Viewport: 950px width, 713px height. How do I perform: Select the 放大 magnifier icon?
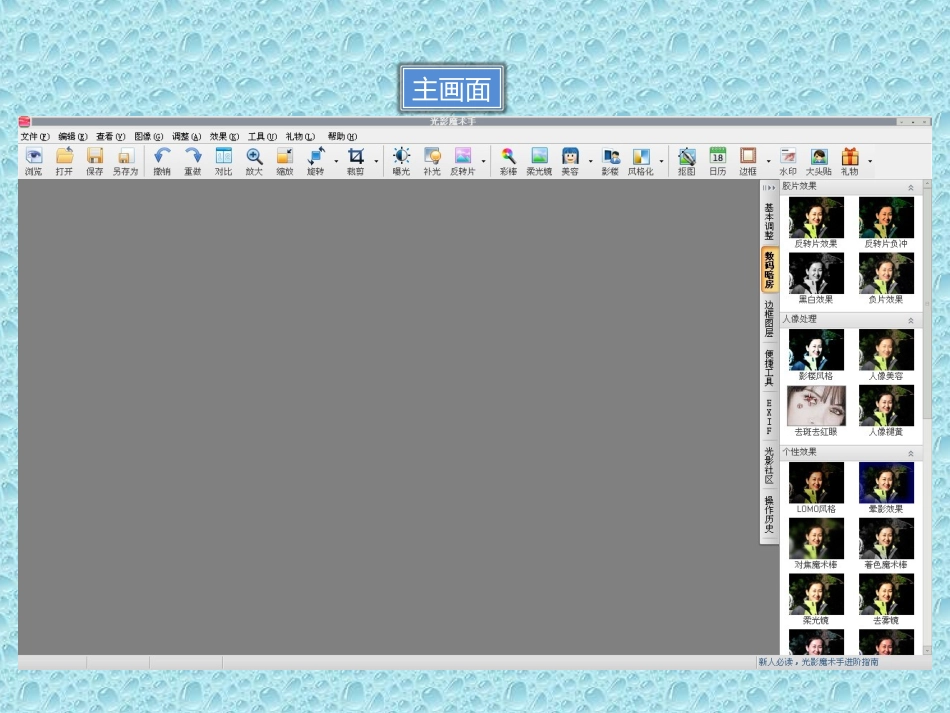pos(254,161)
